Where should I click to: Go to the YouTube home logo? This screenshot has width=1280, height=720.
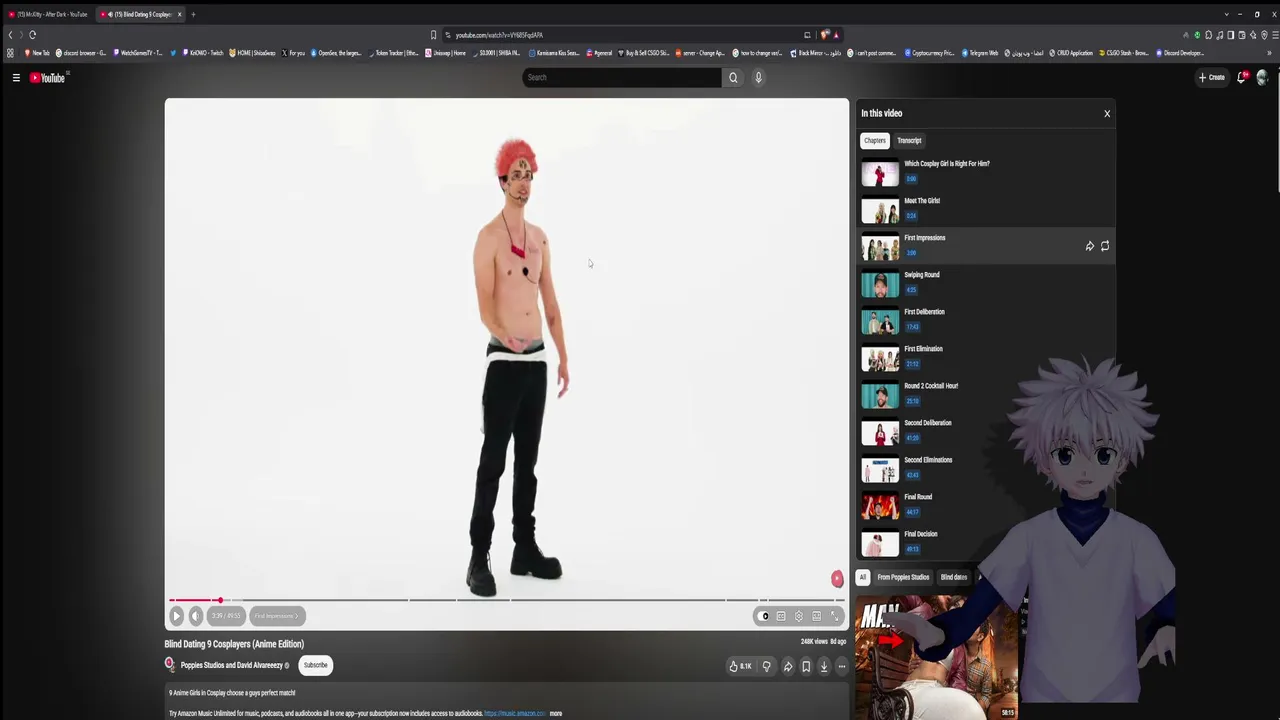click(x=47, y=77)
